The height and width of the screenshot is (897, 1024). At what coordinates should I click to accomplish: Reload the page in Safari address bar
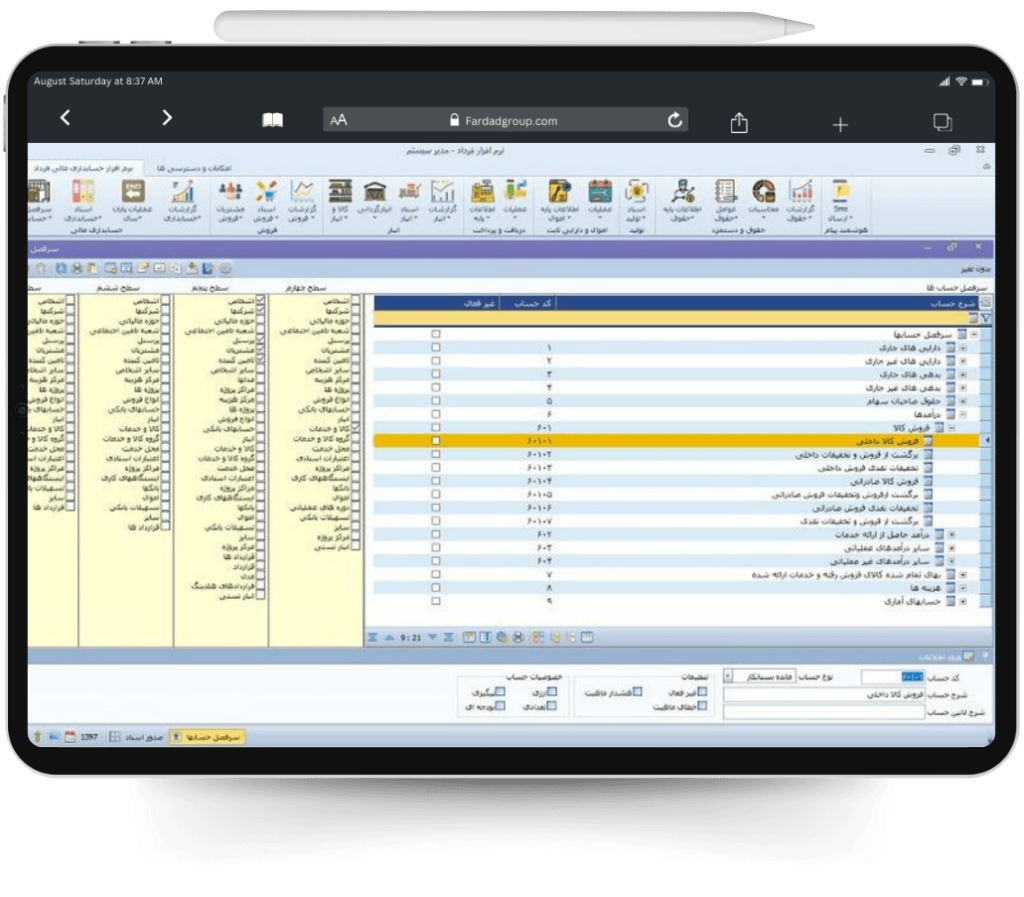coord(675,121)
